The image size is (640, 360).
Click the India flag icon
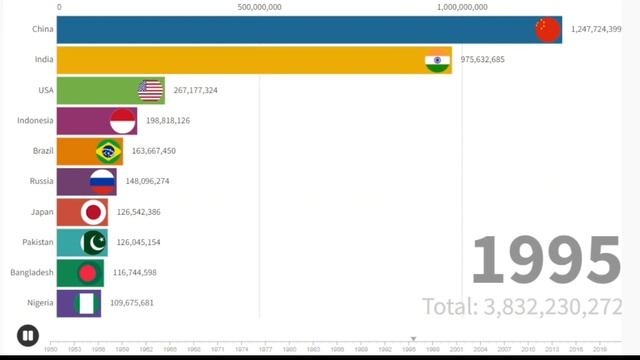click(x=438, y=60)
